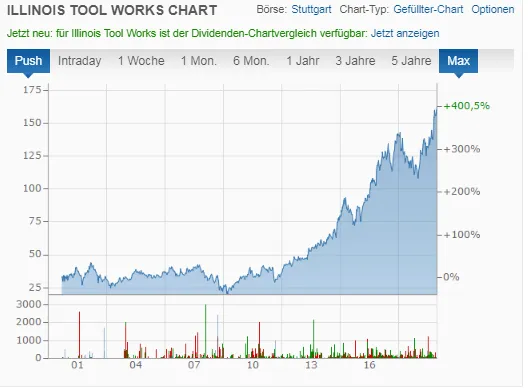Click the +300% axis label
528x388 pixels.
pyautogui.click(x=462, y=149)
